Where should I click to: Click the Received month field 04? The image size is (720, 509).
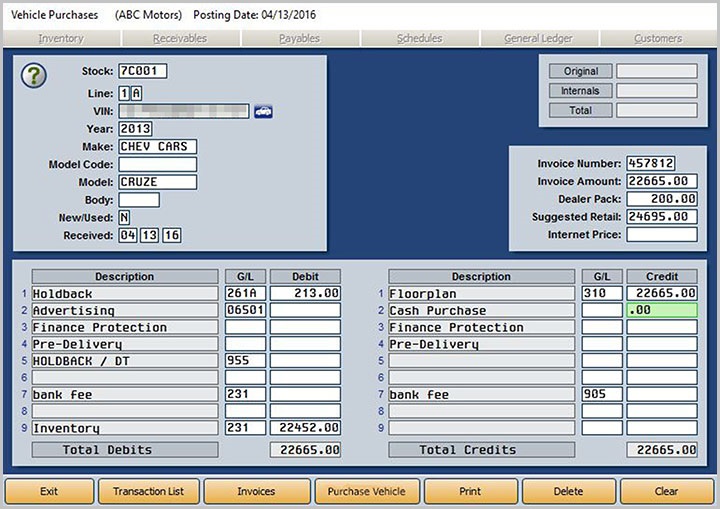click(x=127, y=235)
